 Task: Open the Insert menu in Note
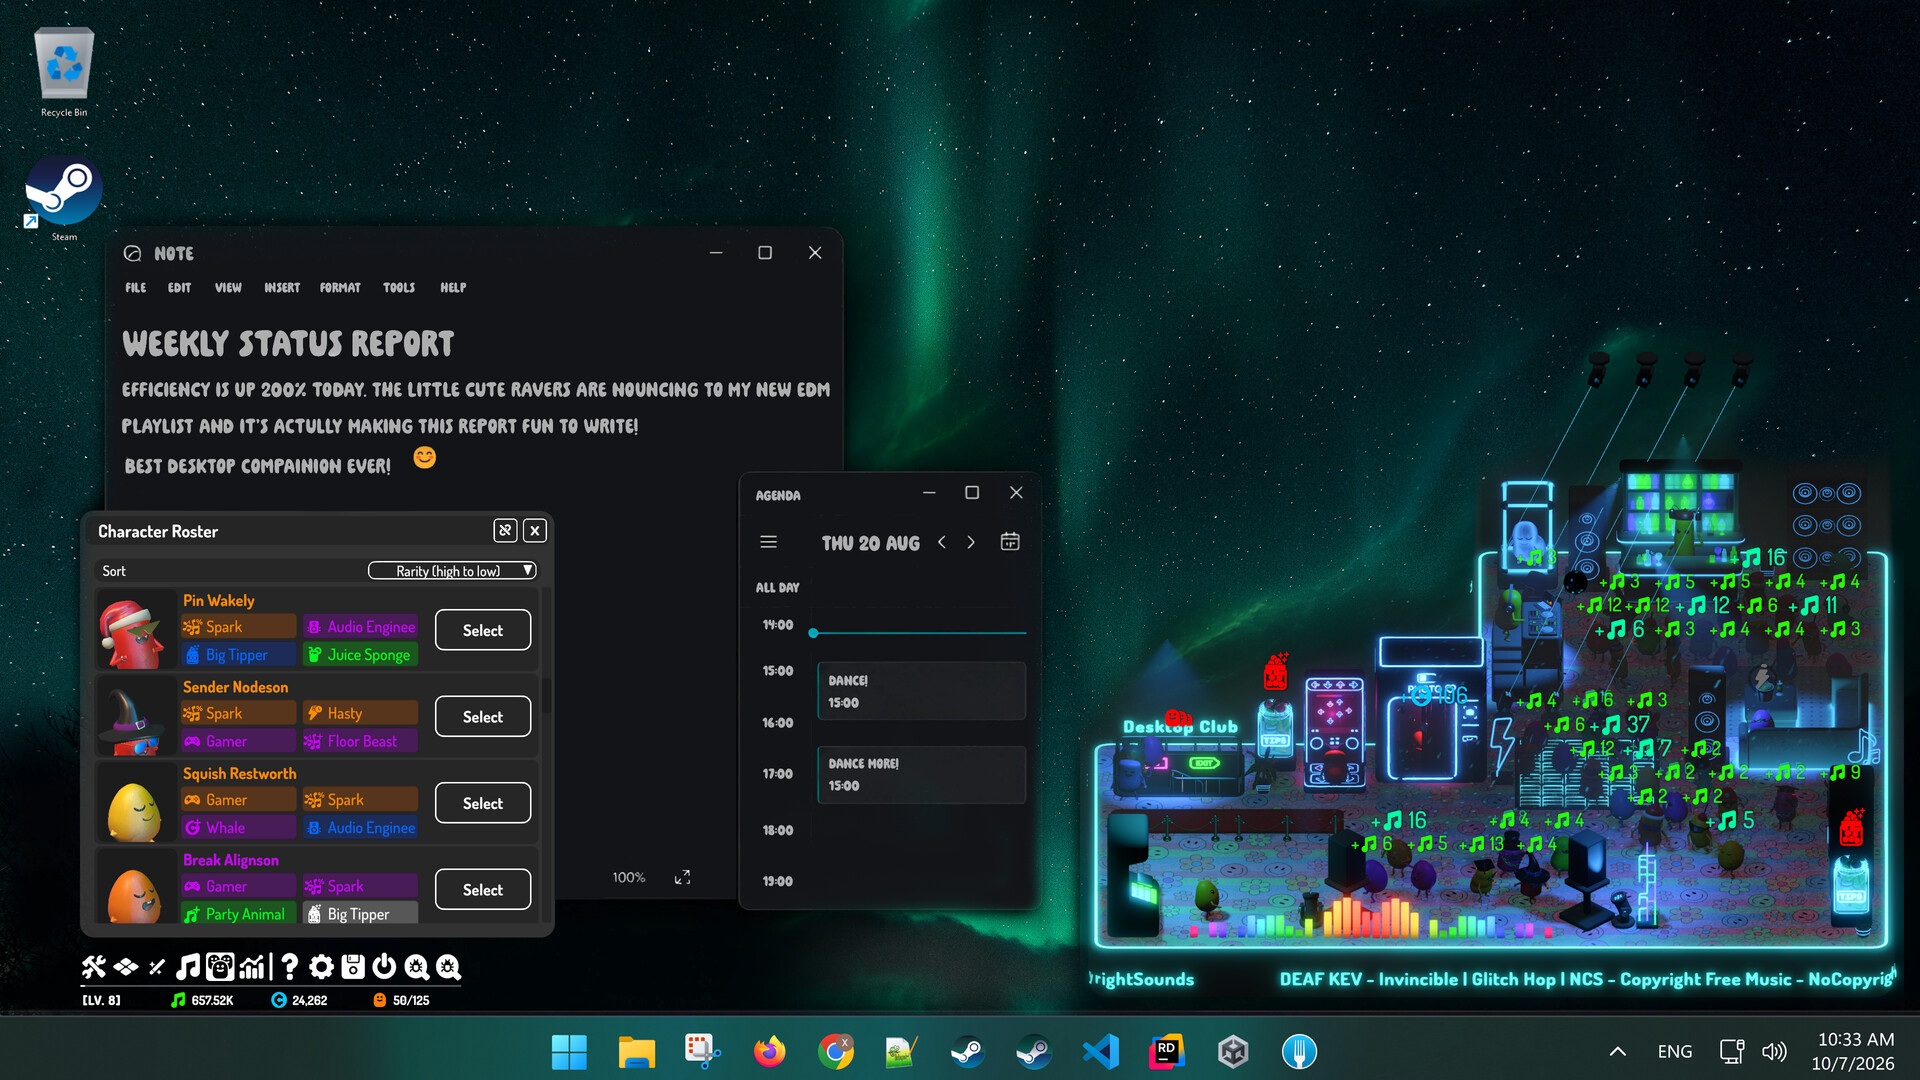(x=282, y=288)
